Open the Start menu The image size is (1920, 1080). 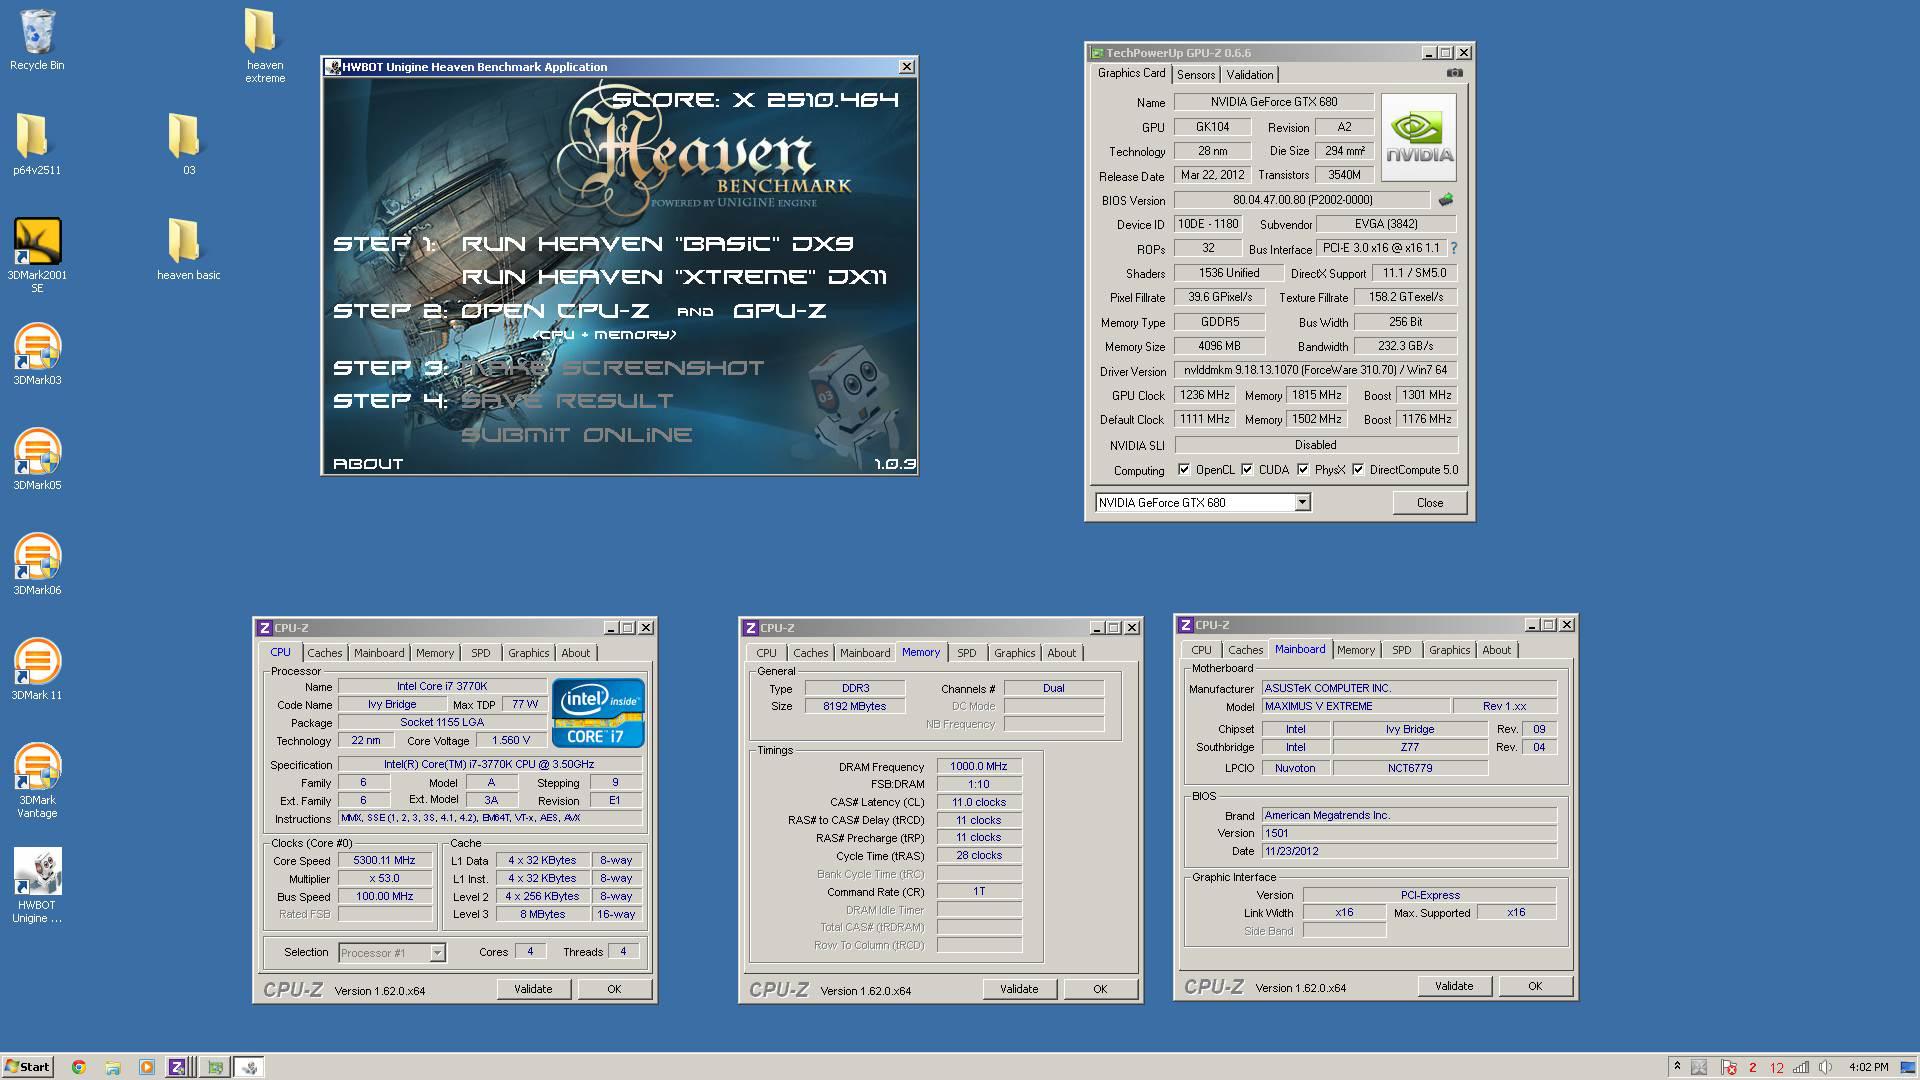[27, 1067]
